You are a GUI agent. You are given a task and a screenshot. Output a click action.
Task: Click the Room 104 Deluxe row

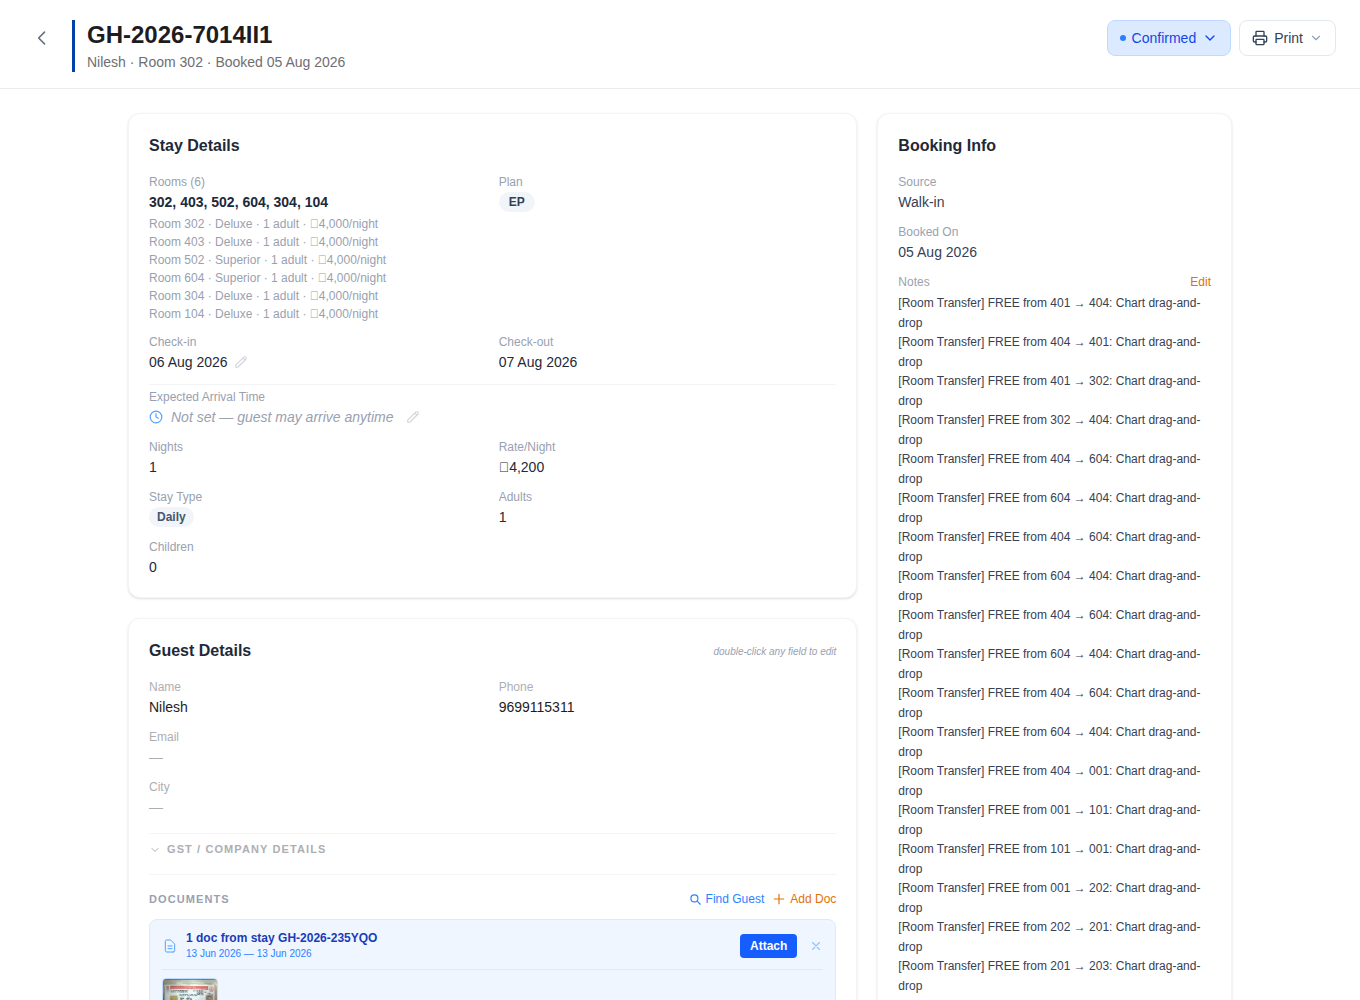pos(264,314)
